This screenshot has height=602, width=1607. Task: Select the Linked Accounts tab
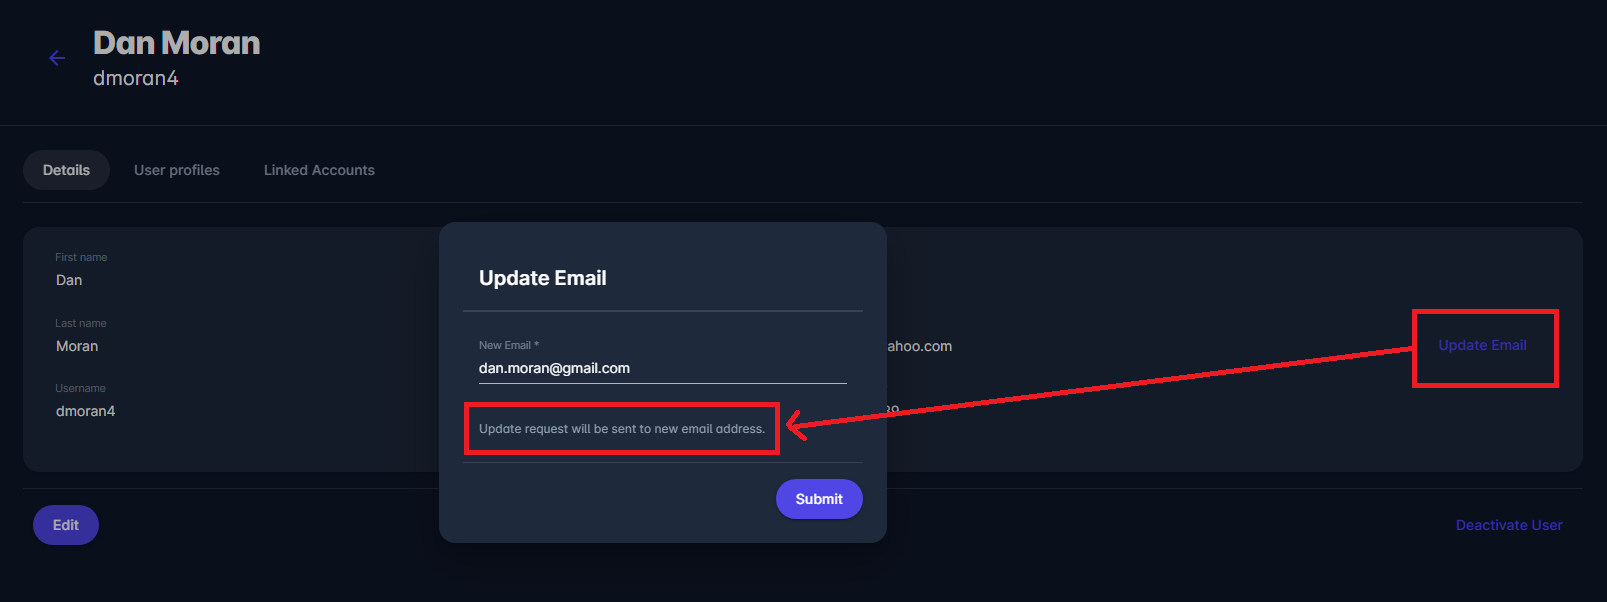(x=319, y=170)
